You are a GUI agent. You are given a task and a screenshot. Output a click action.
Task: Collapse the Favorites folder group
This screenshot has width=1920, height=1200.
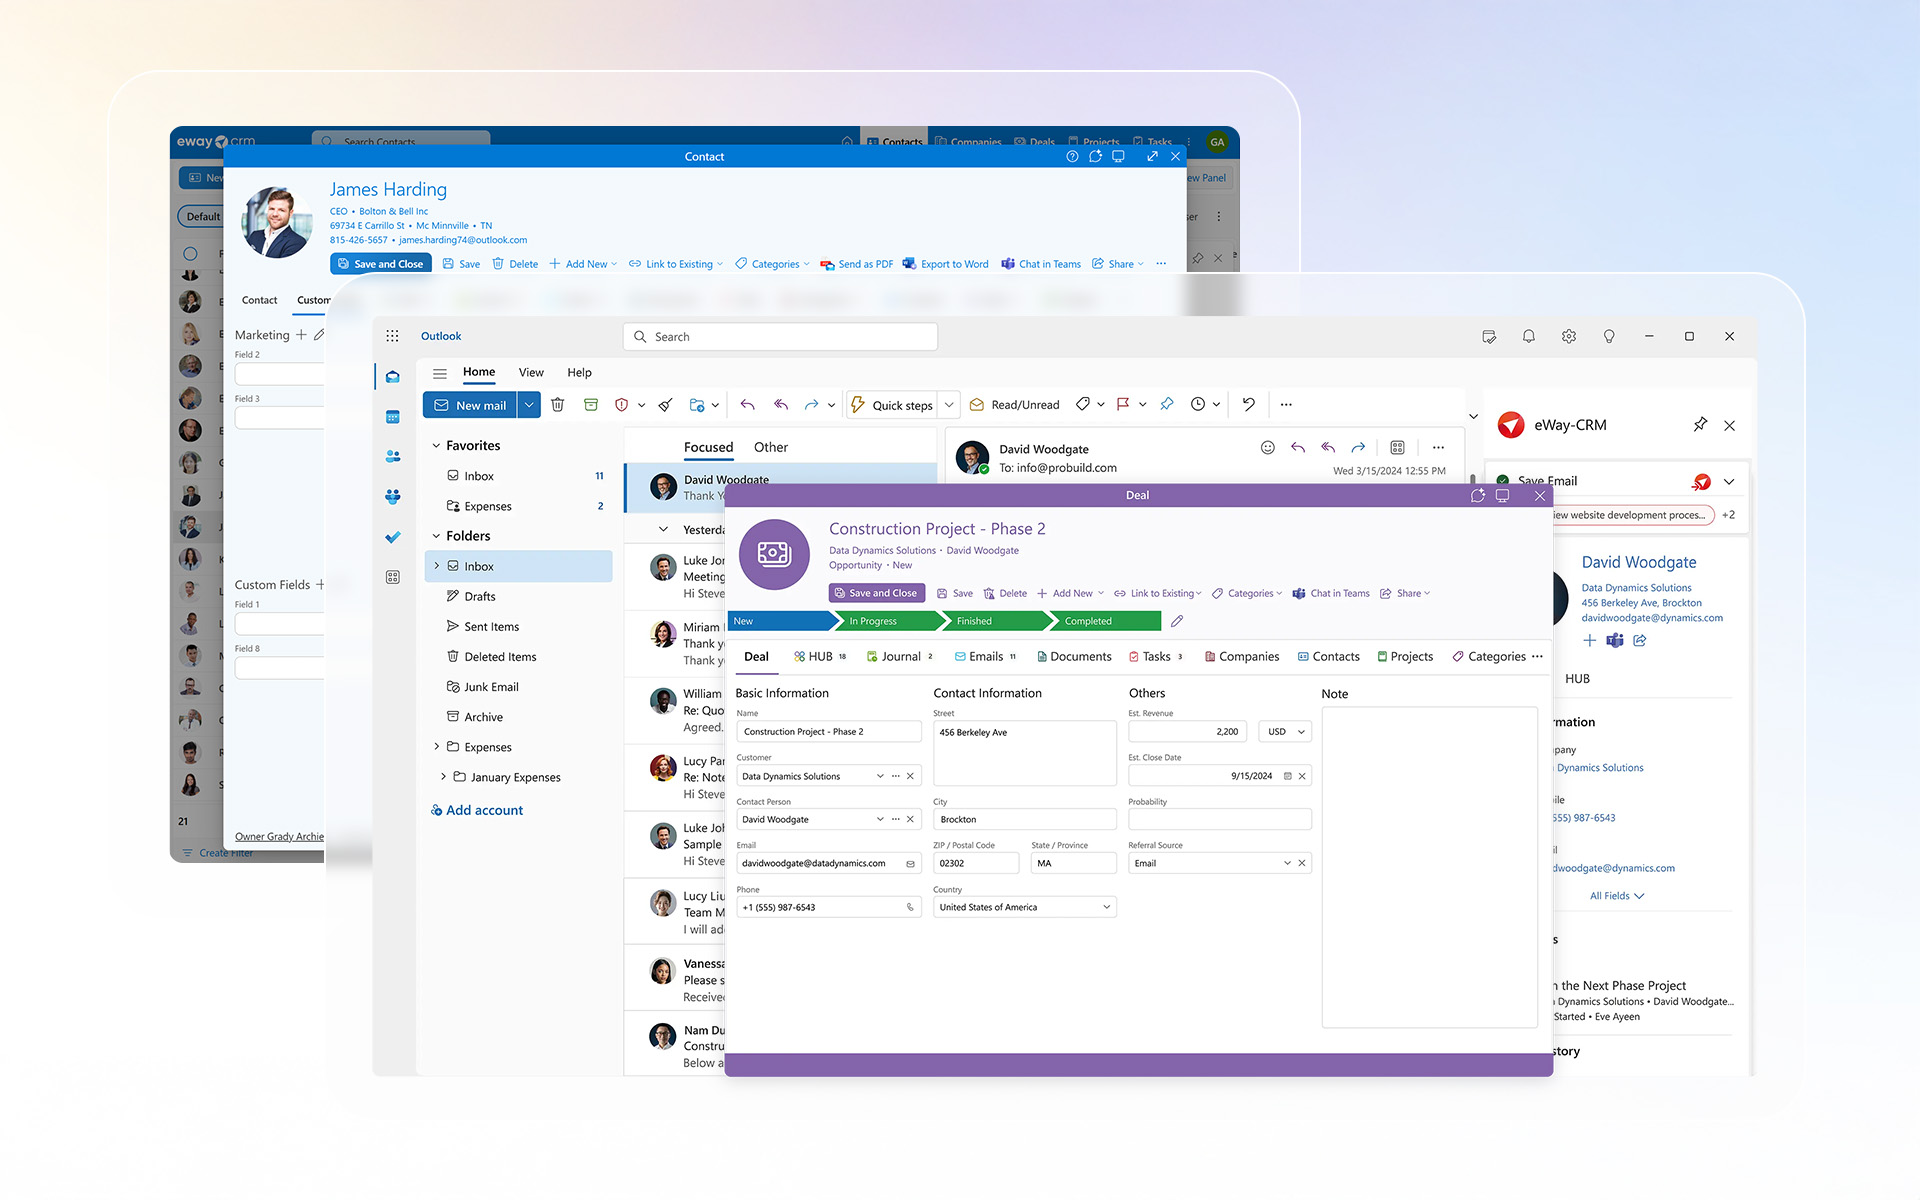point(436,446)
